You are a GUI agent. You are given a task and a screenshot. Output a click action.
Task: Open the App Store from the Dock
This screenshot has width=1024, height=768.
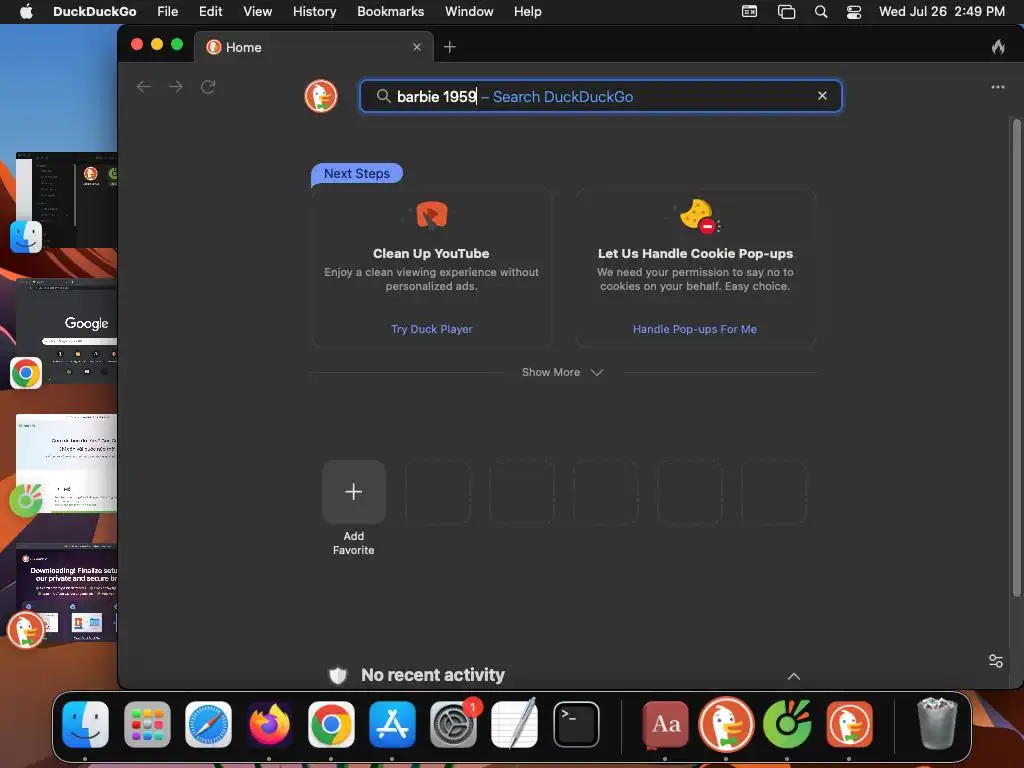(x=392, y=724)
